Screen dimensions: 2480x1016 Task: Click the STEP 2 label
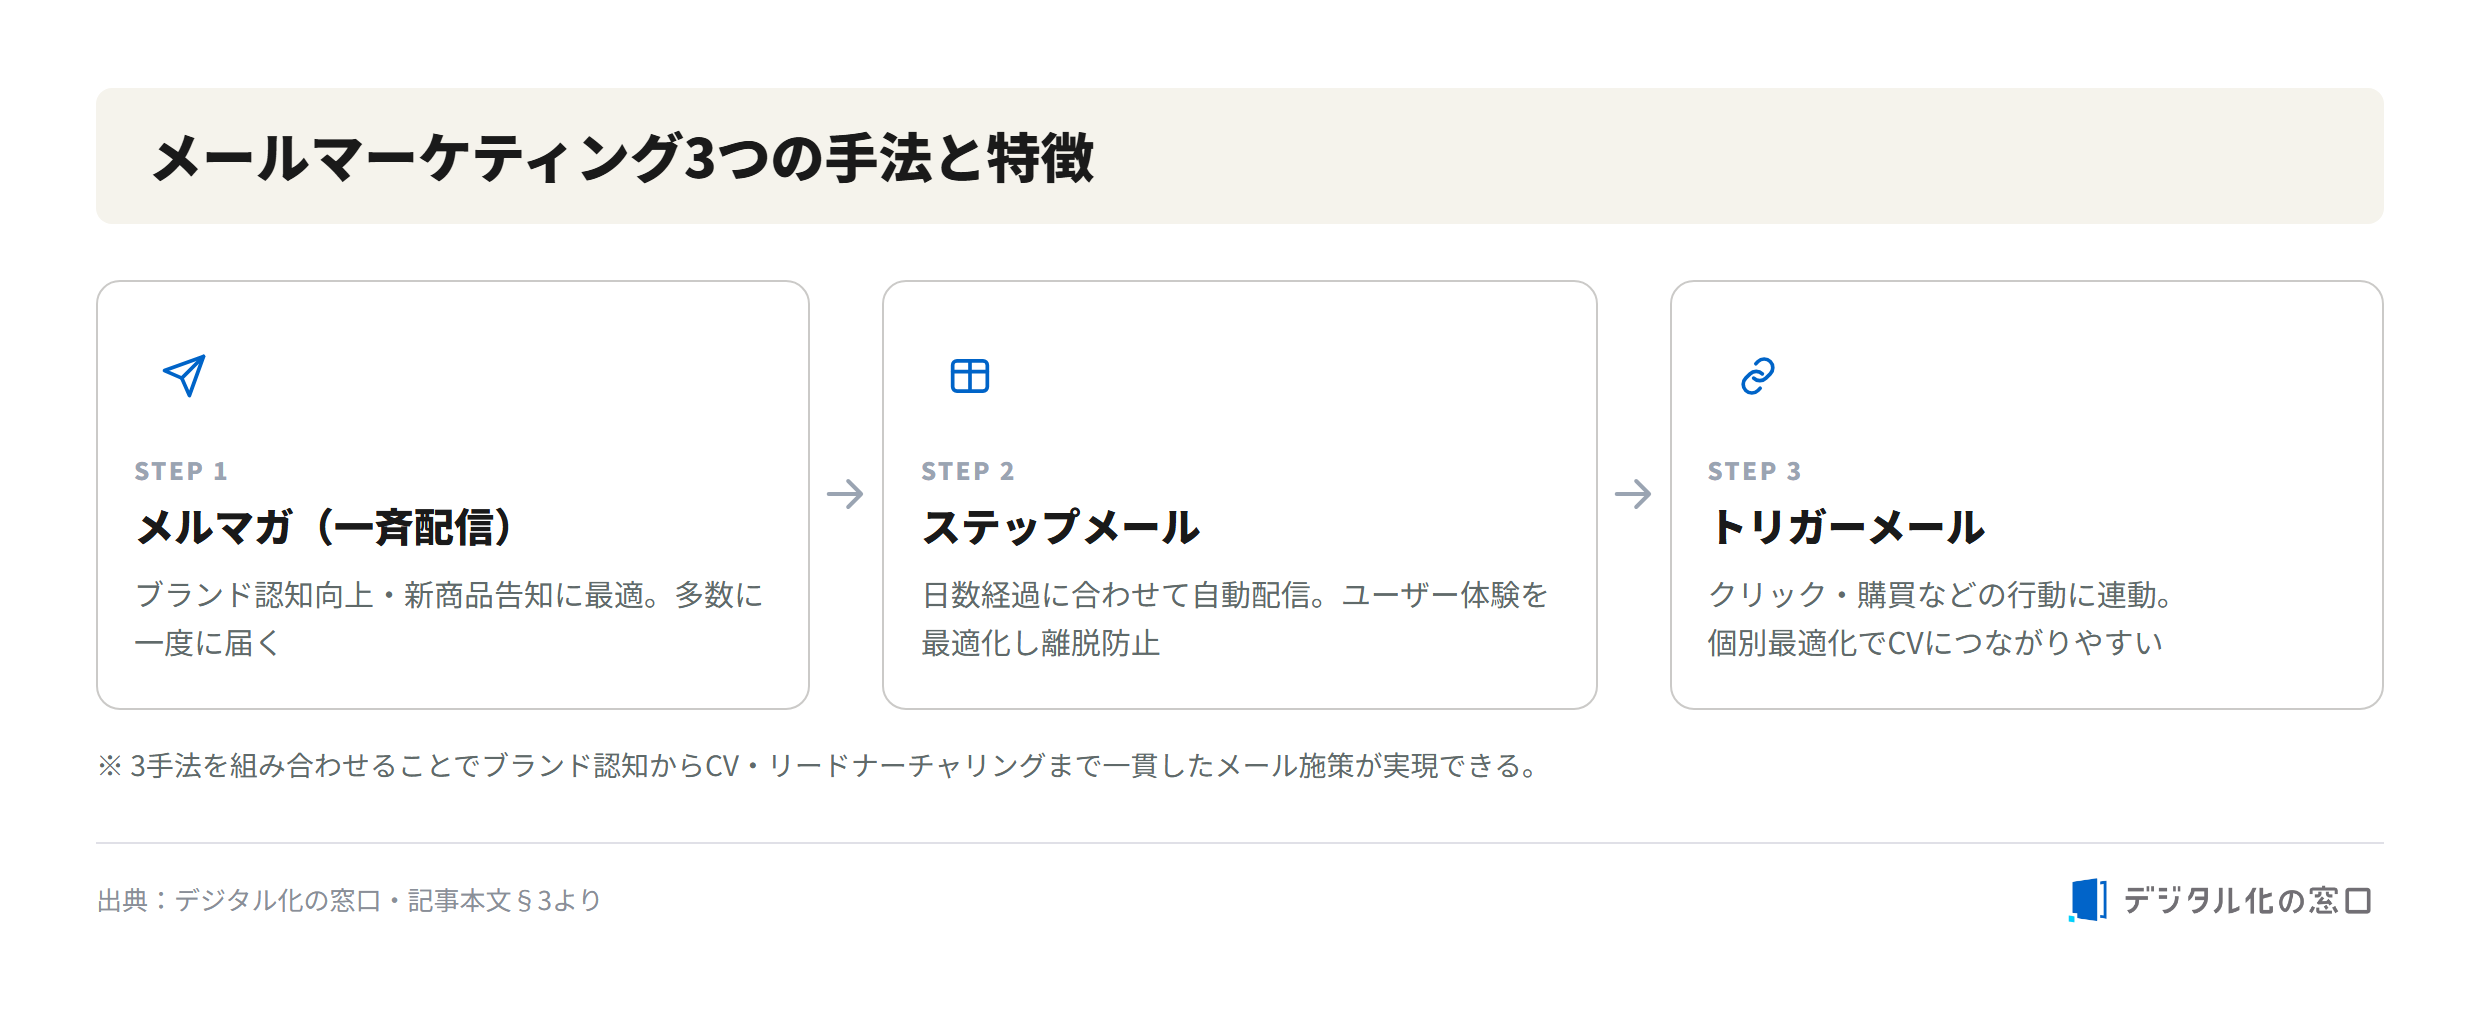coord(968,471)
